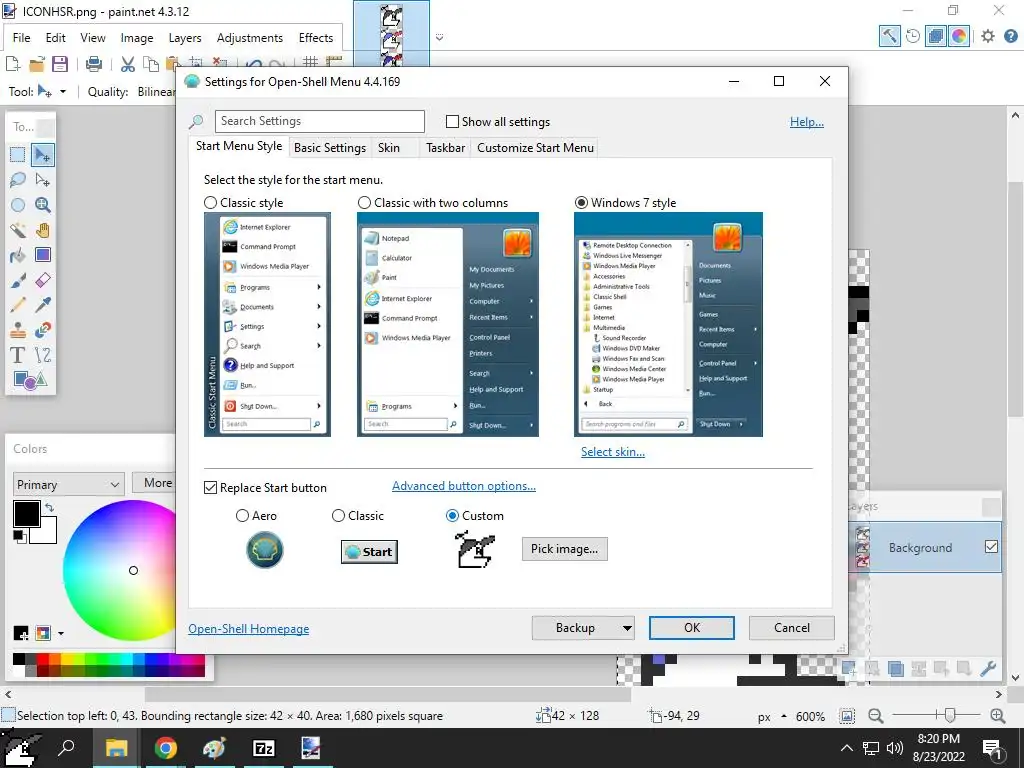
Task: Click the Save icon in paint.net toolbar
Action: point(60,63)
